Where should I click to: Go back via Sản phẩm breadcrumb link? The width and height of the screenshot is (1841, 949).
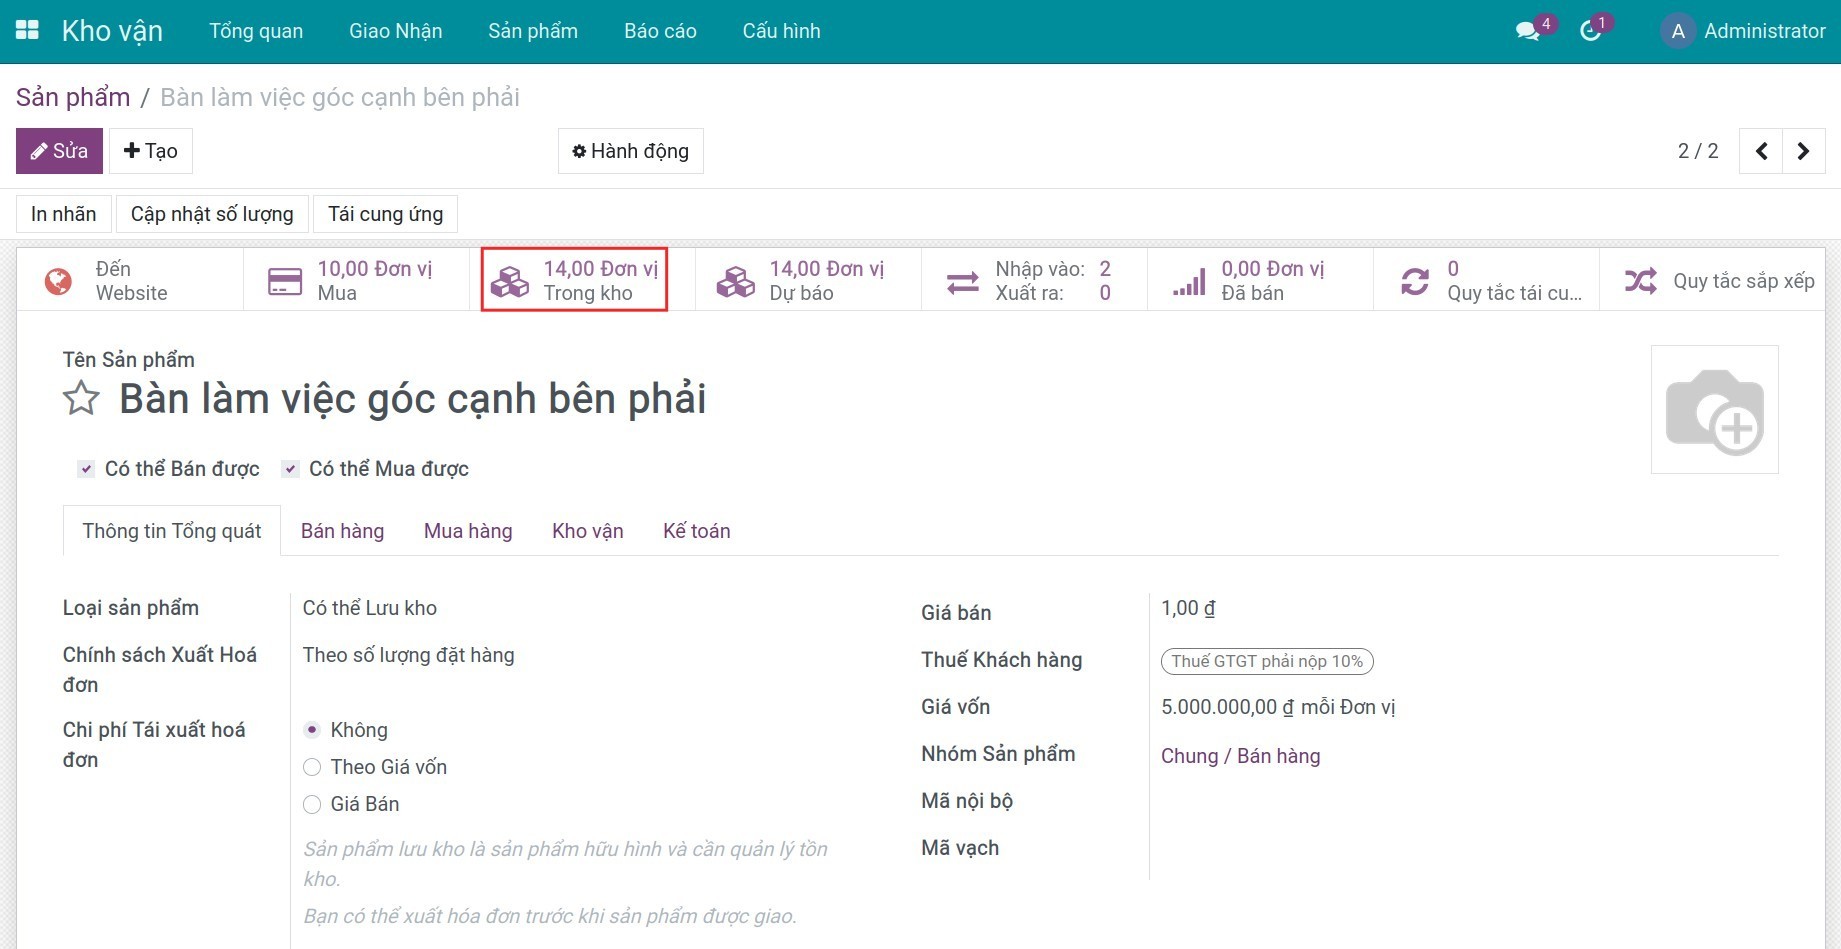click(x=73, y=97)
